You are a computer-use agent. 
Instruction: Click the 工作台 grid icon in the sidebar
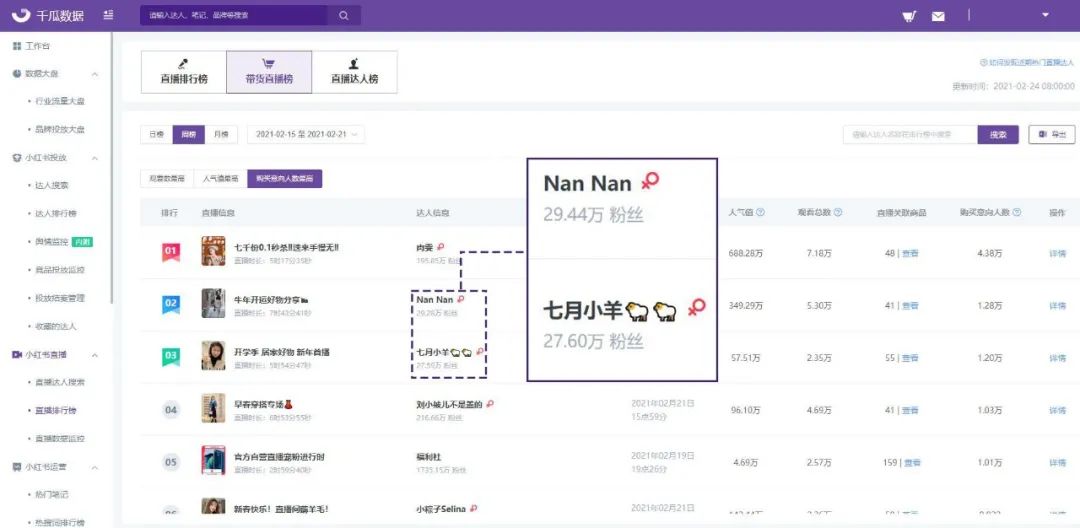pyautogui.click(x=17, y=45)
